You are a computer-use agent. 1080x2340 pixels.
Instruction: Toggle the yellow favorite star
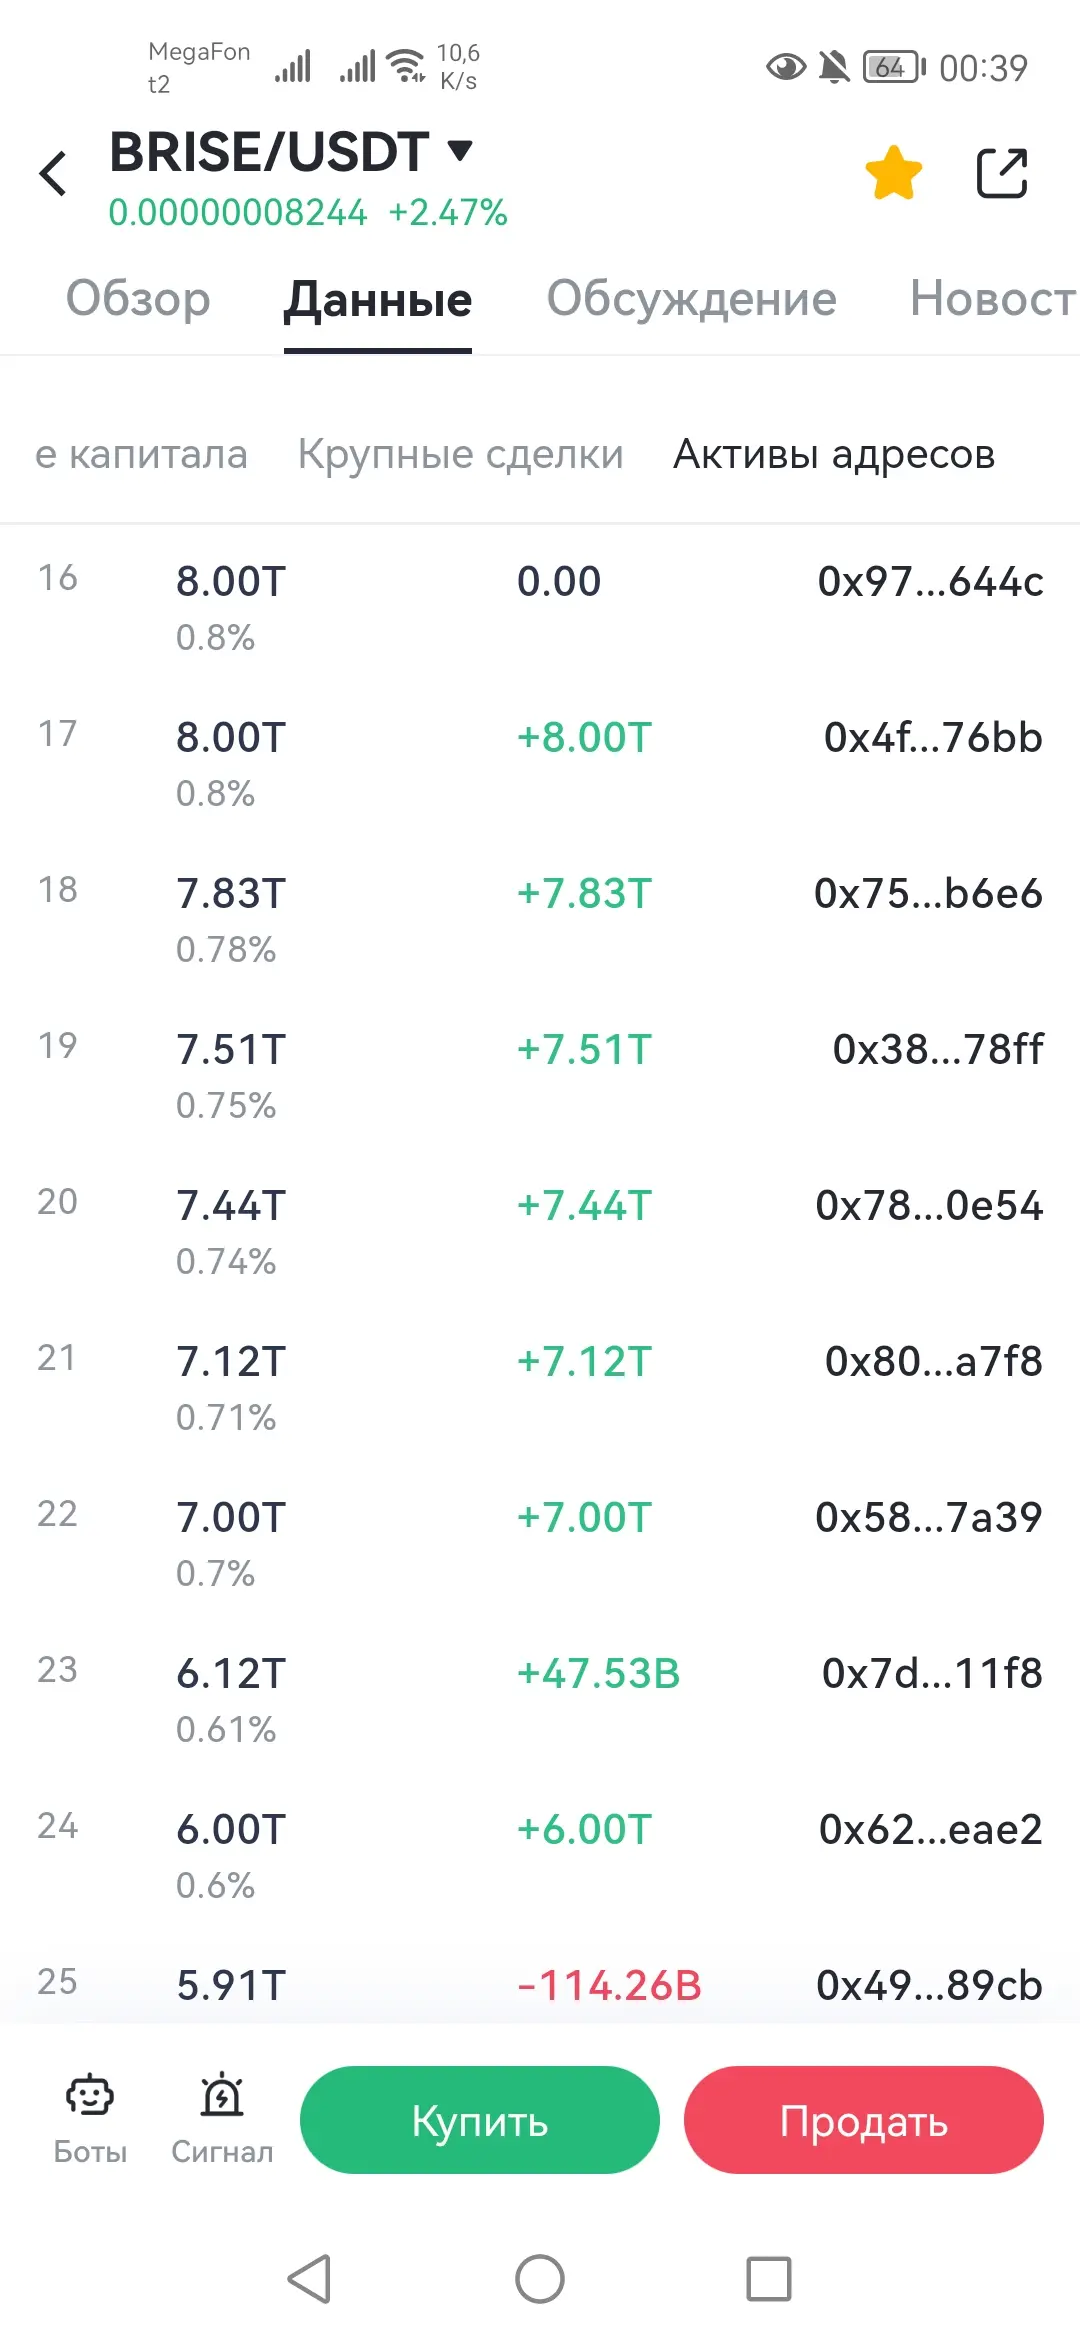tap(893, 173)
